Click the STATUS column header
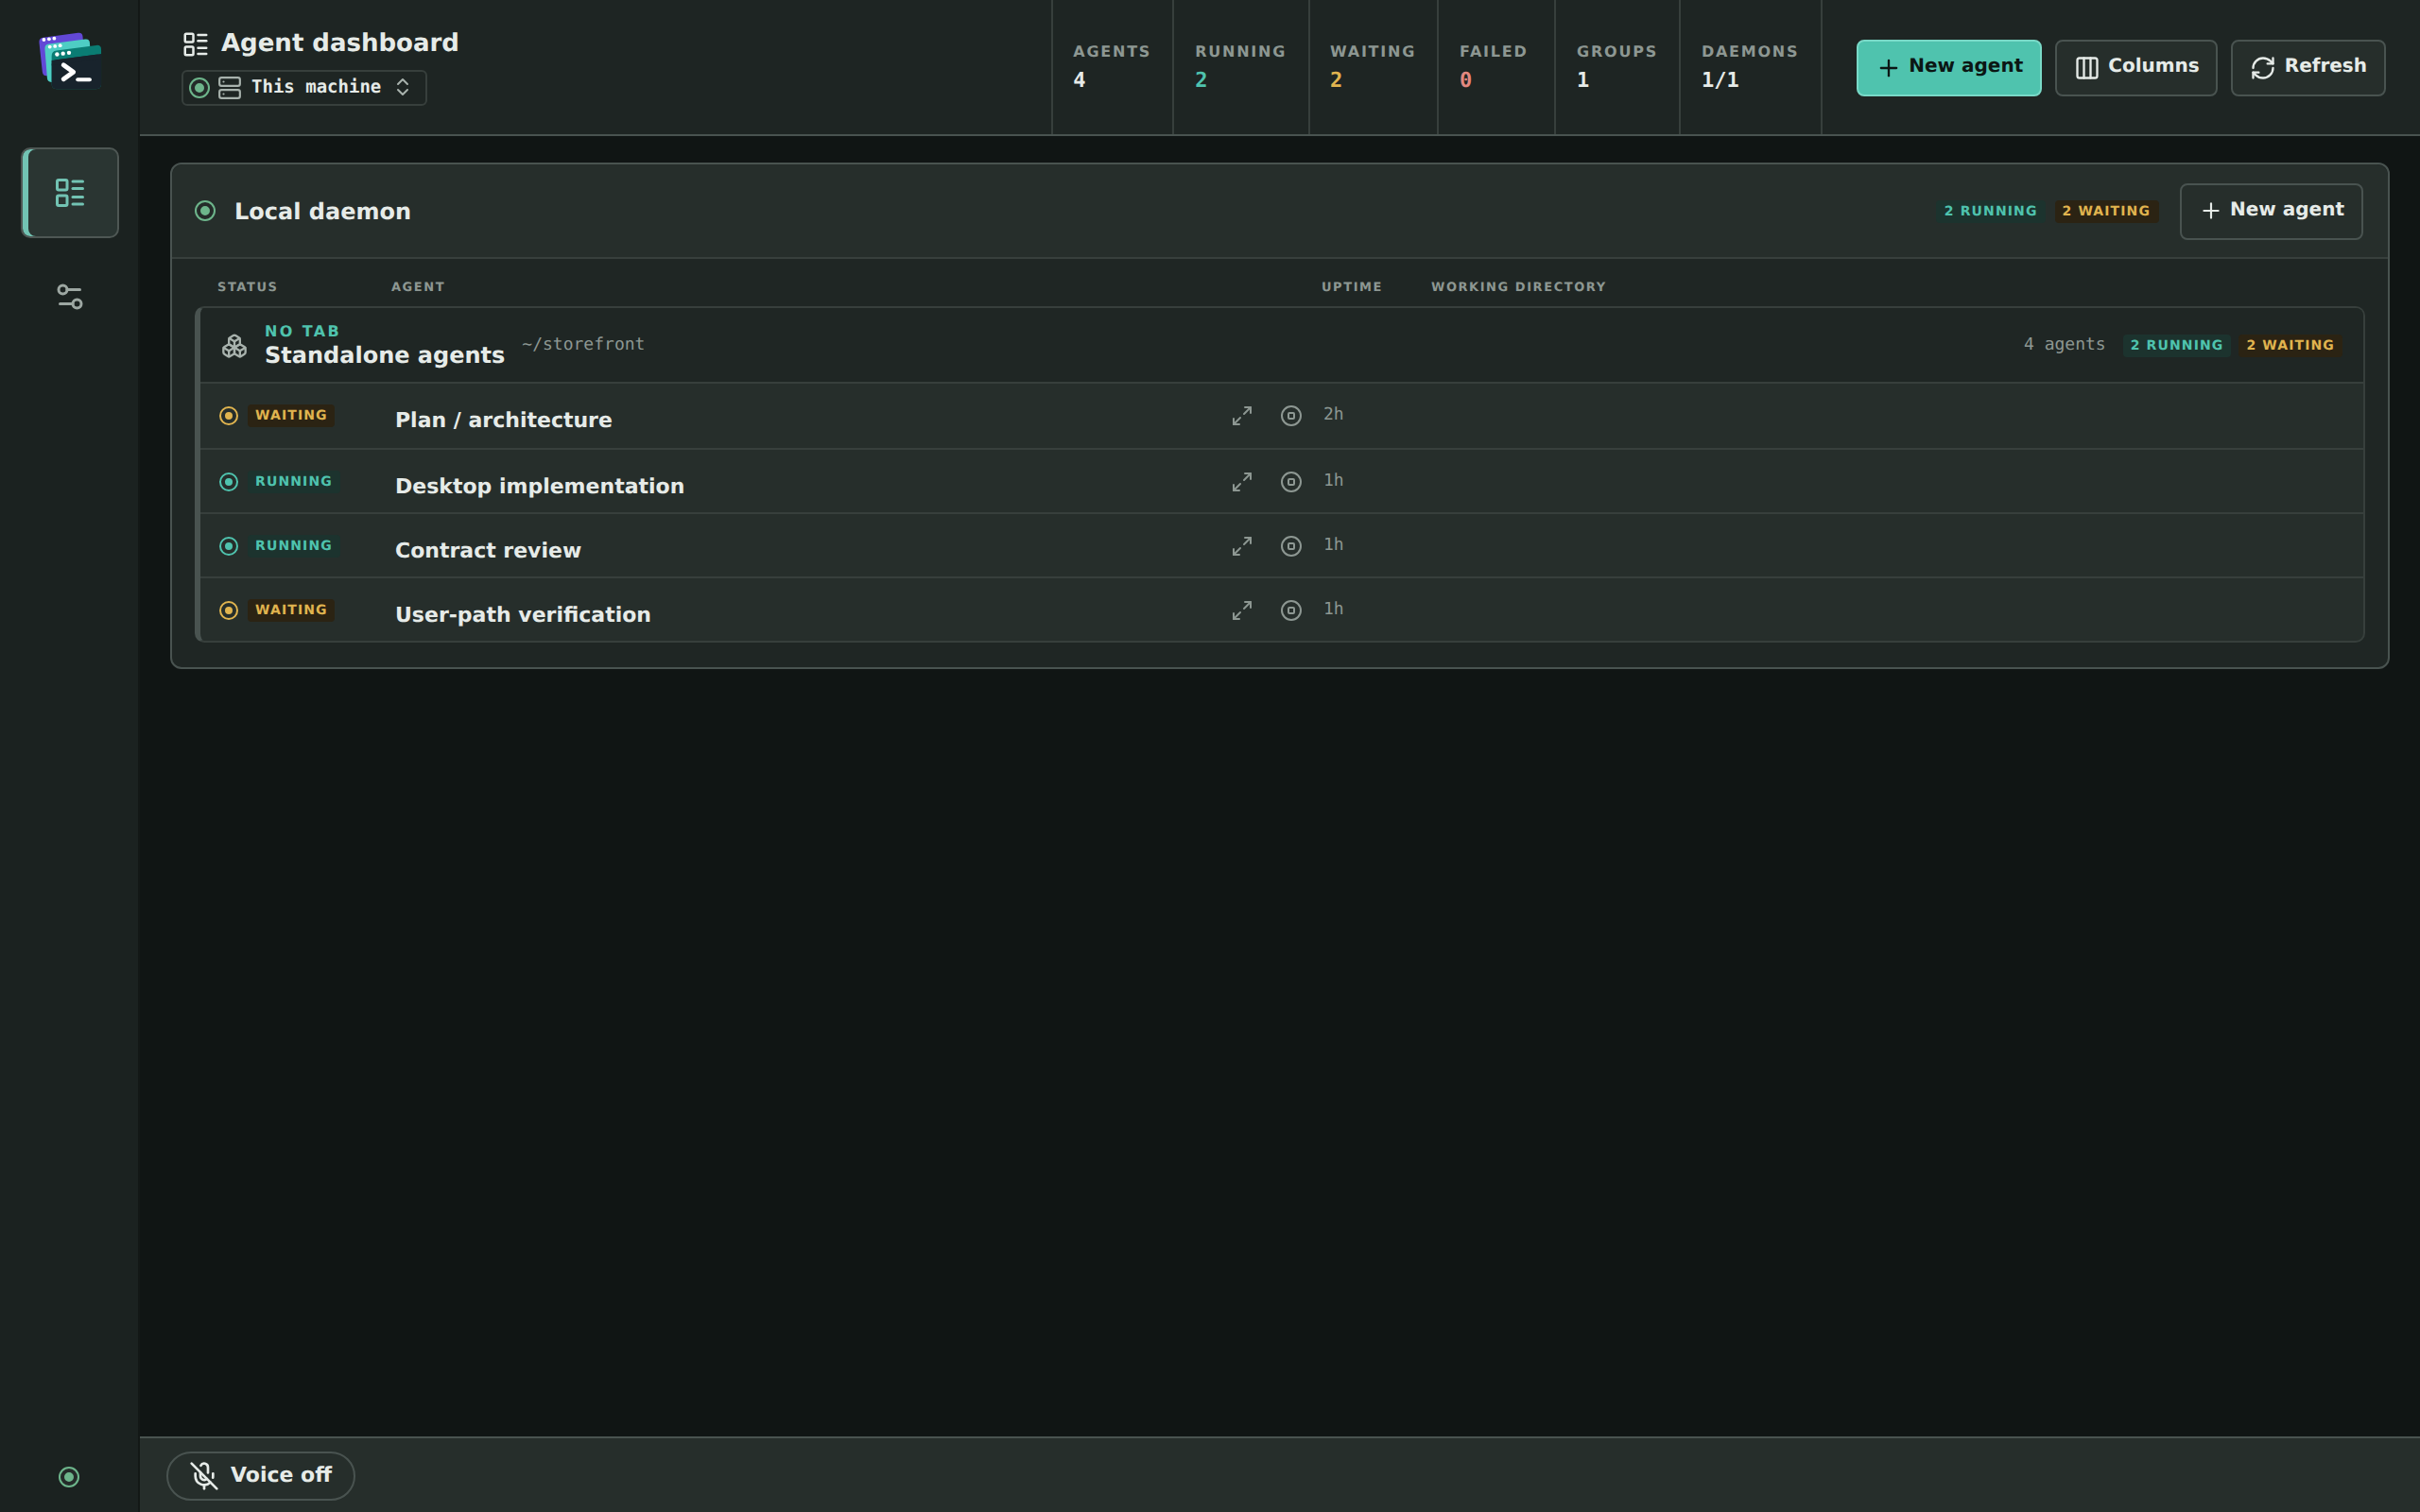This screenshot has width=2420, height=1512. [247, 287]
